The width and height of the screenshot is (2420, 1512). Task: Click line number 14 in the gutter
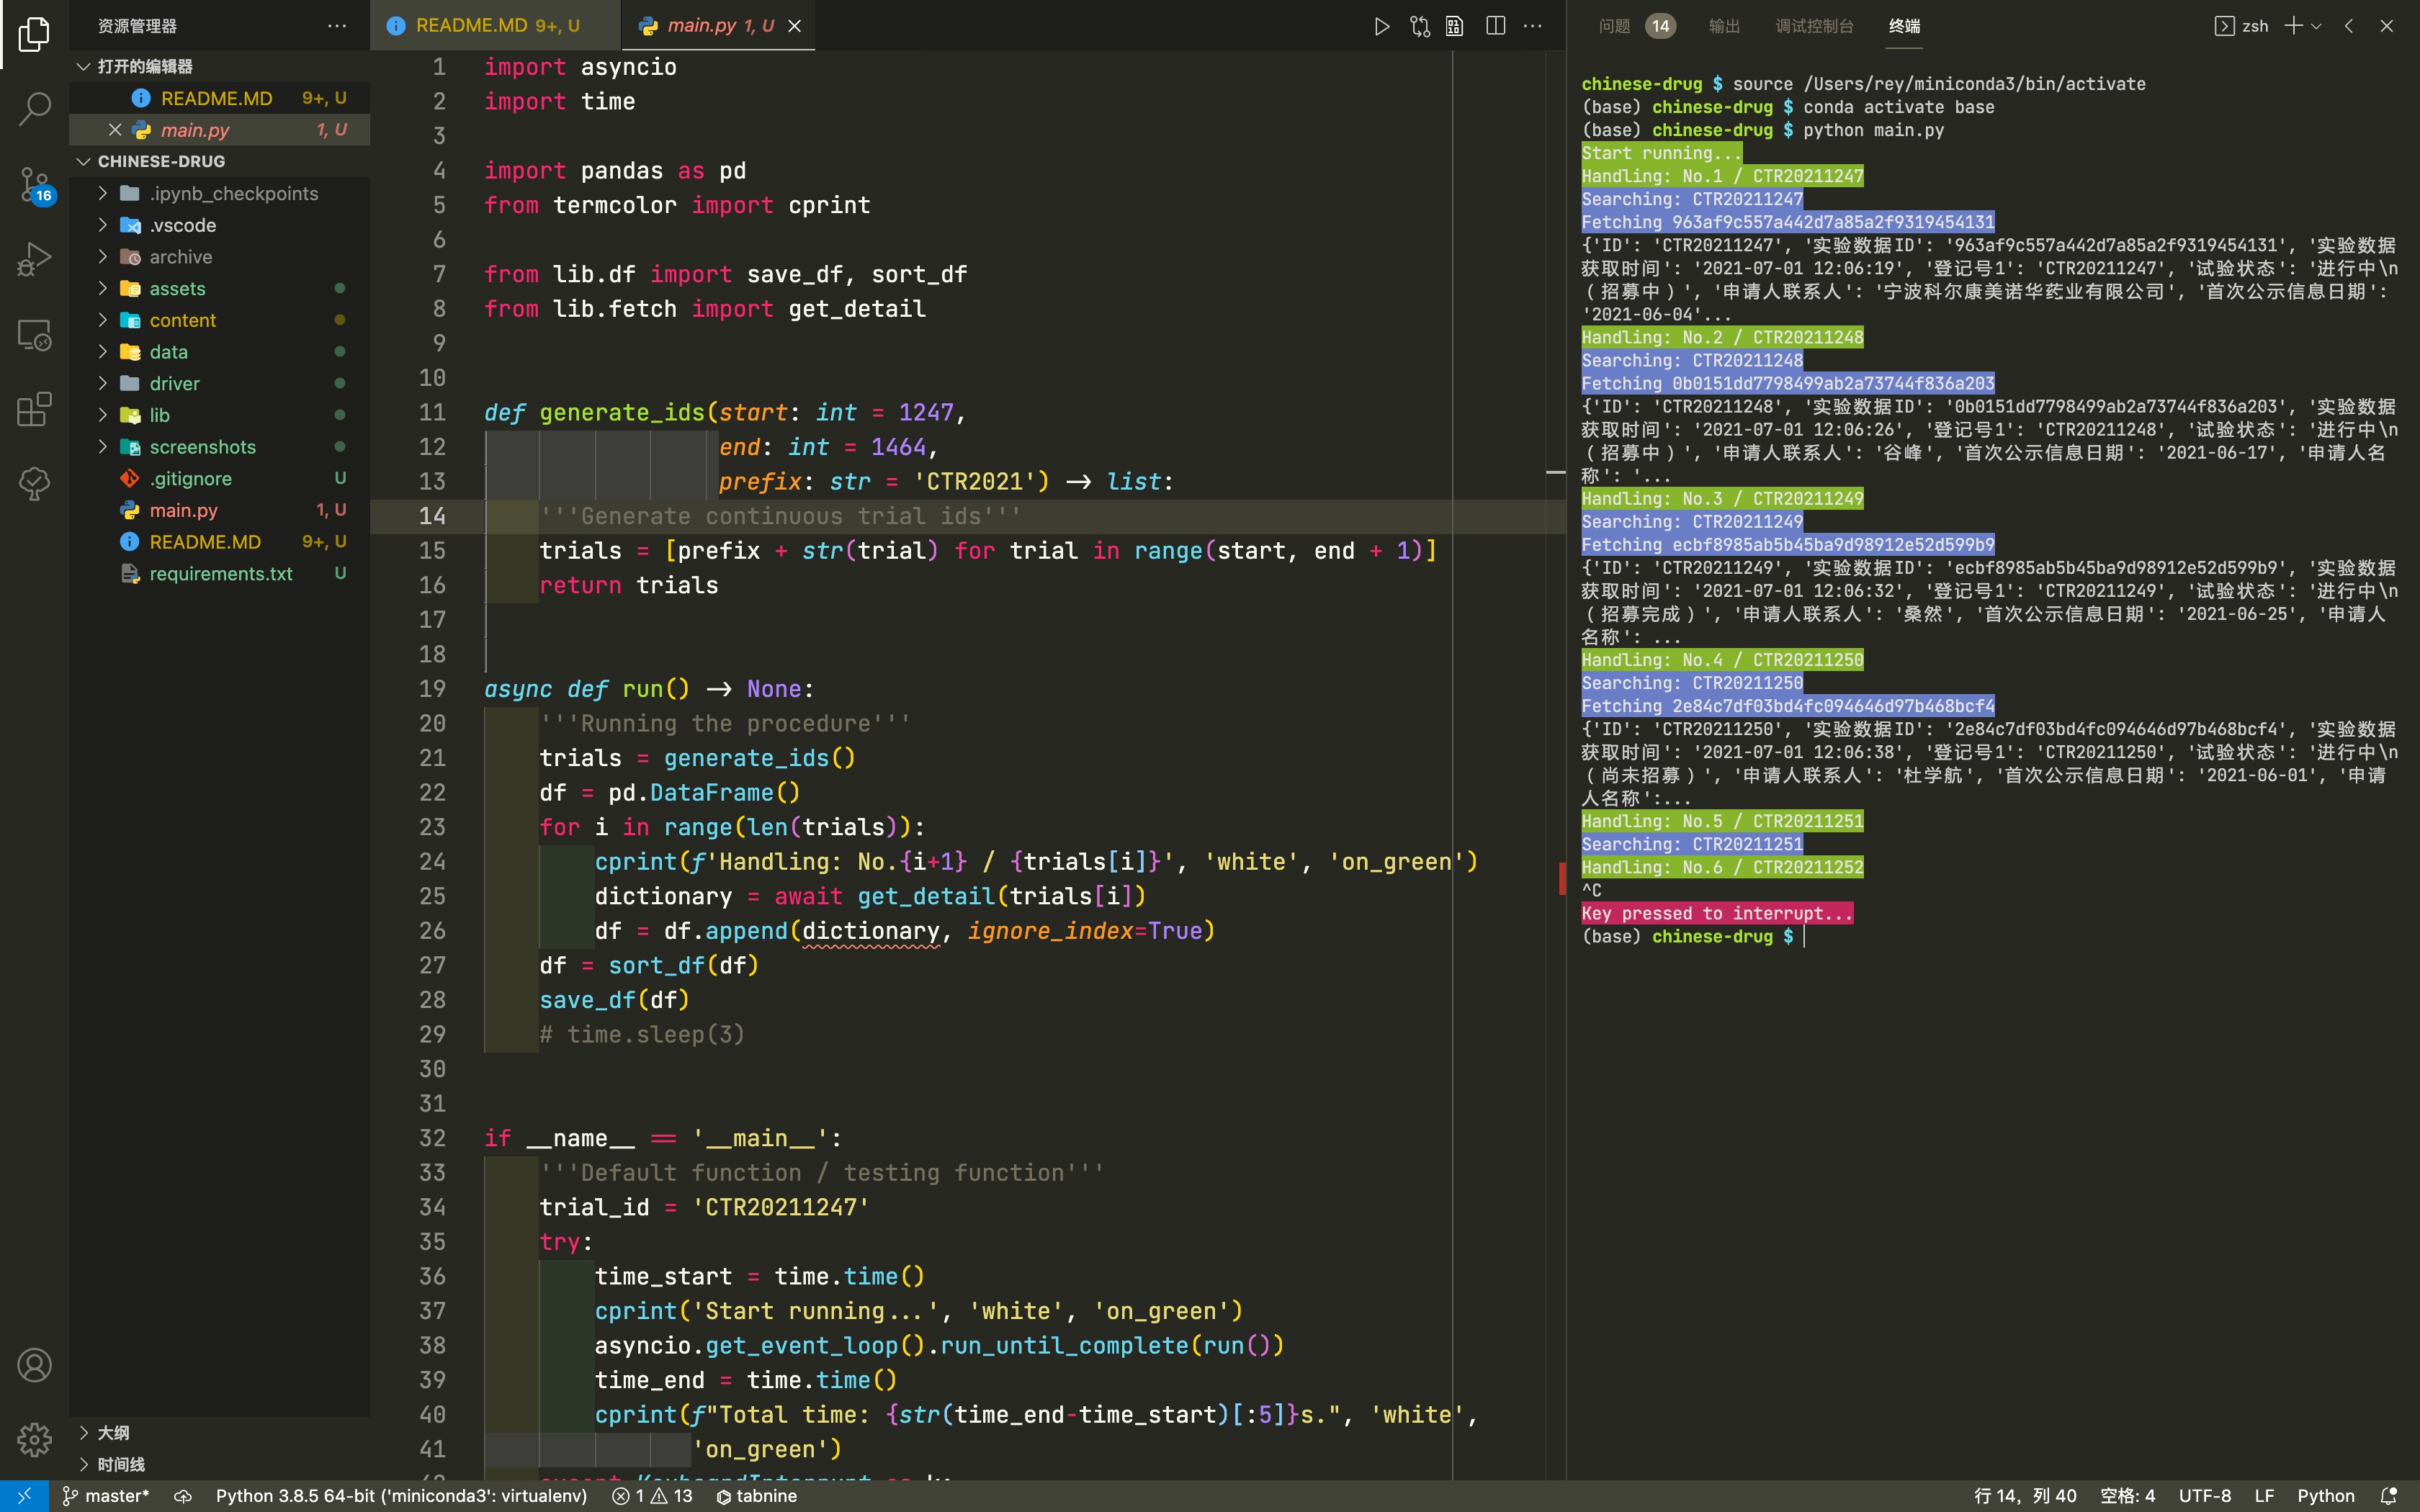coord(432,516)
